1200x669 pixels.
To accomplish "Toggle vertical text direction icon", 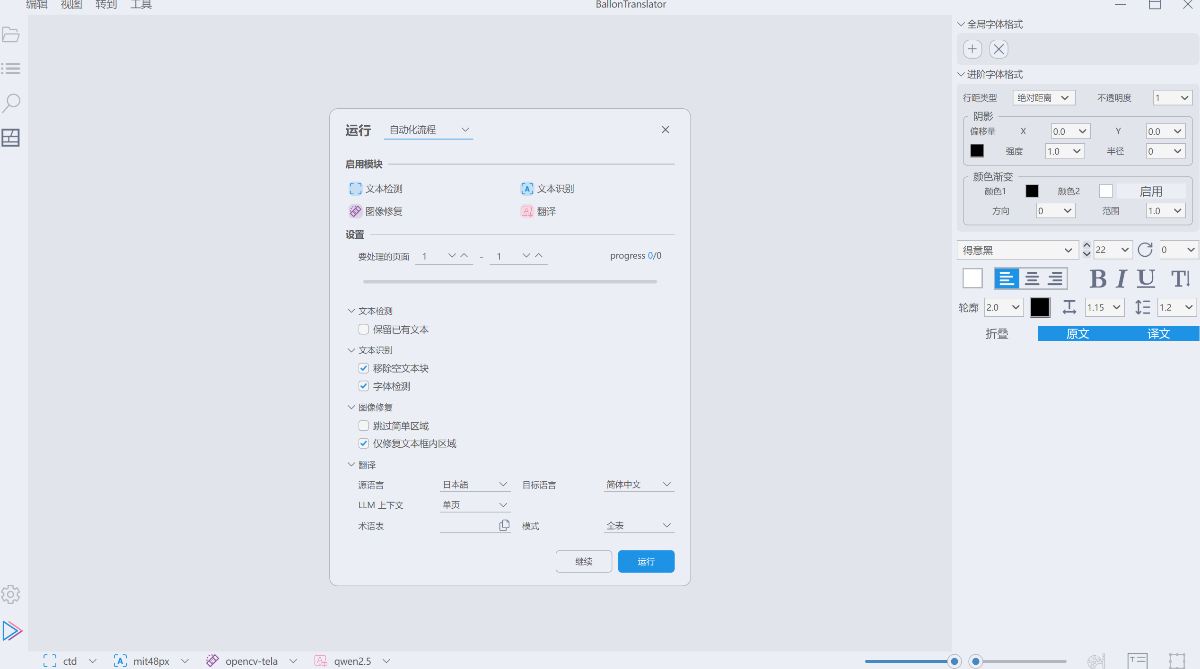I will point(1180,279).
